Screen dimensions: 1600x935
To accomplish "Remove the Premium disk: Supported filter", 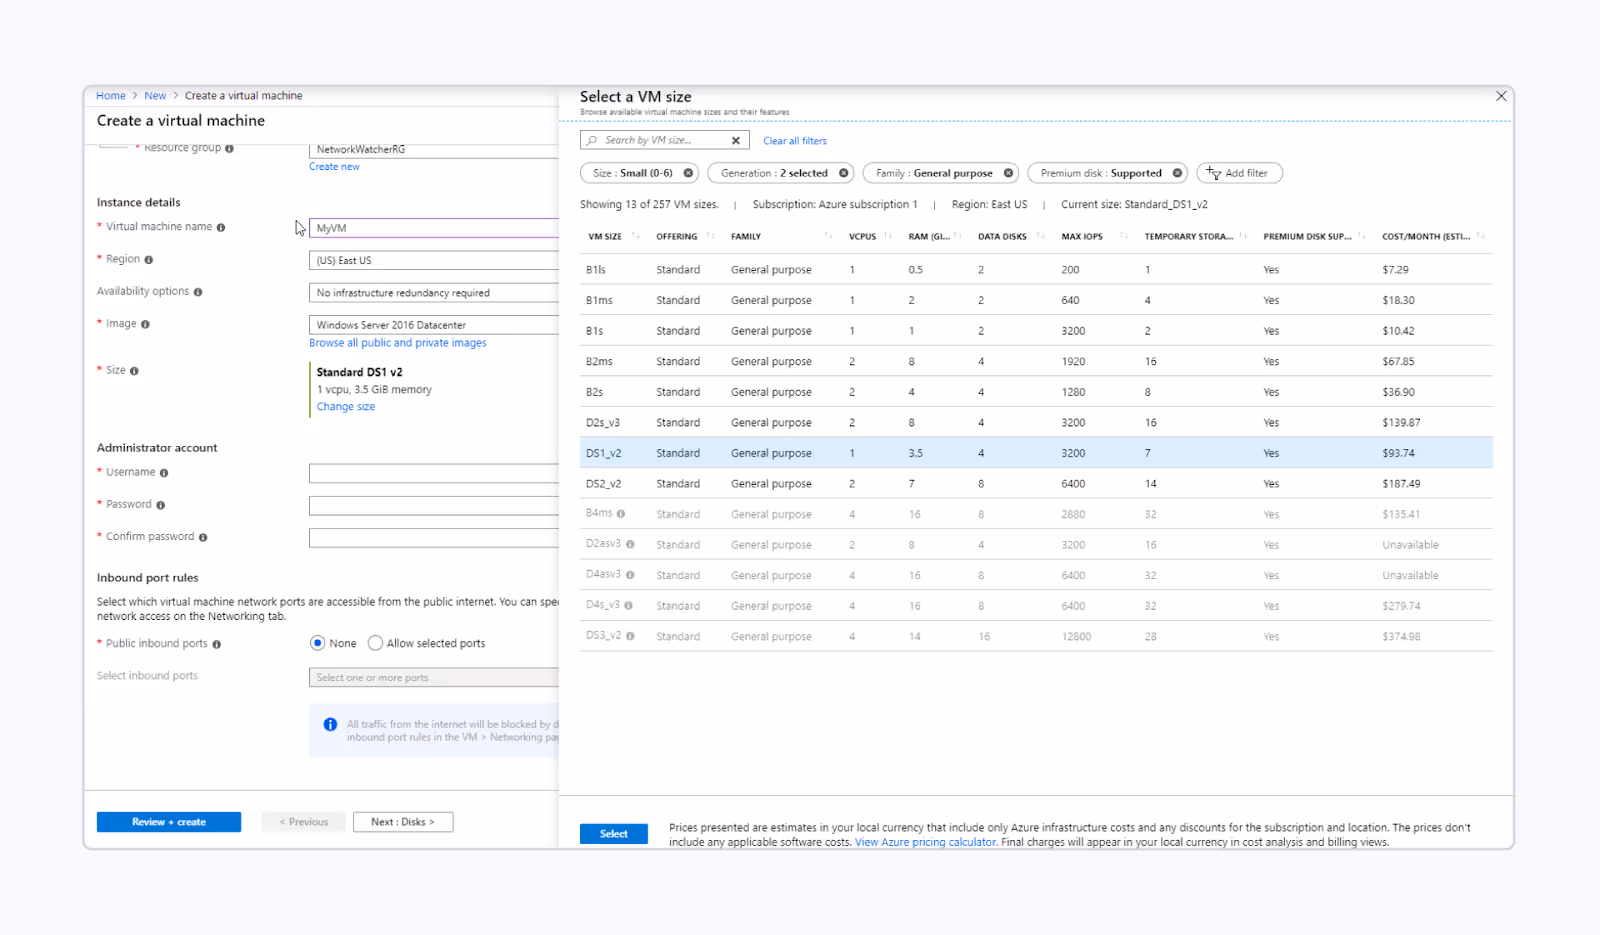I will (x=1177, y=173).
